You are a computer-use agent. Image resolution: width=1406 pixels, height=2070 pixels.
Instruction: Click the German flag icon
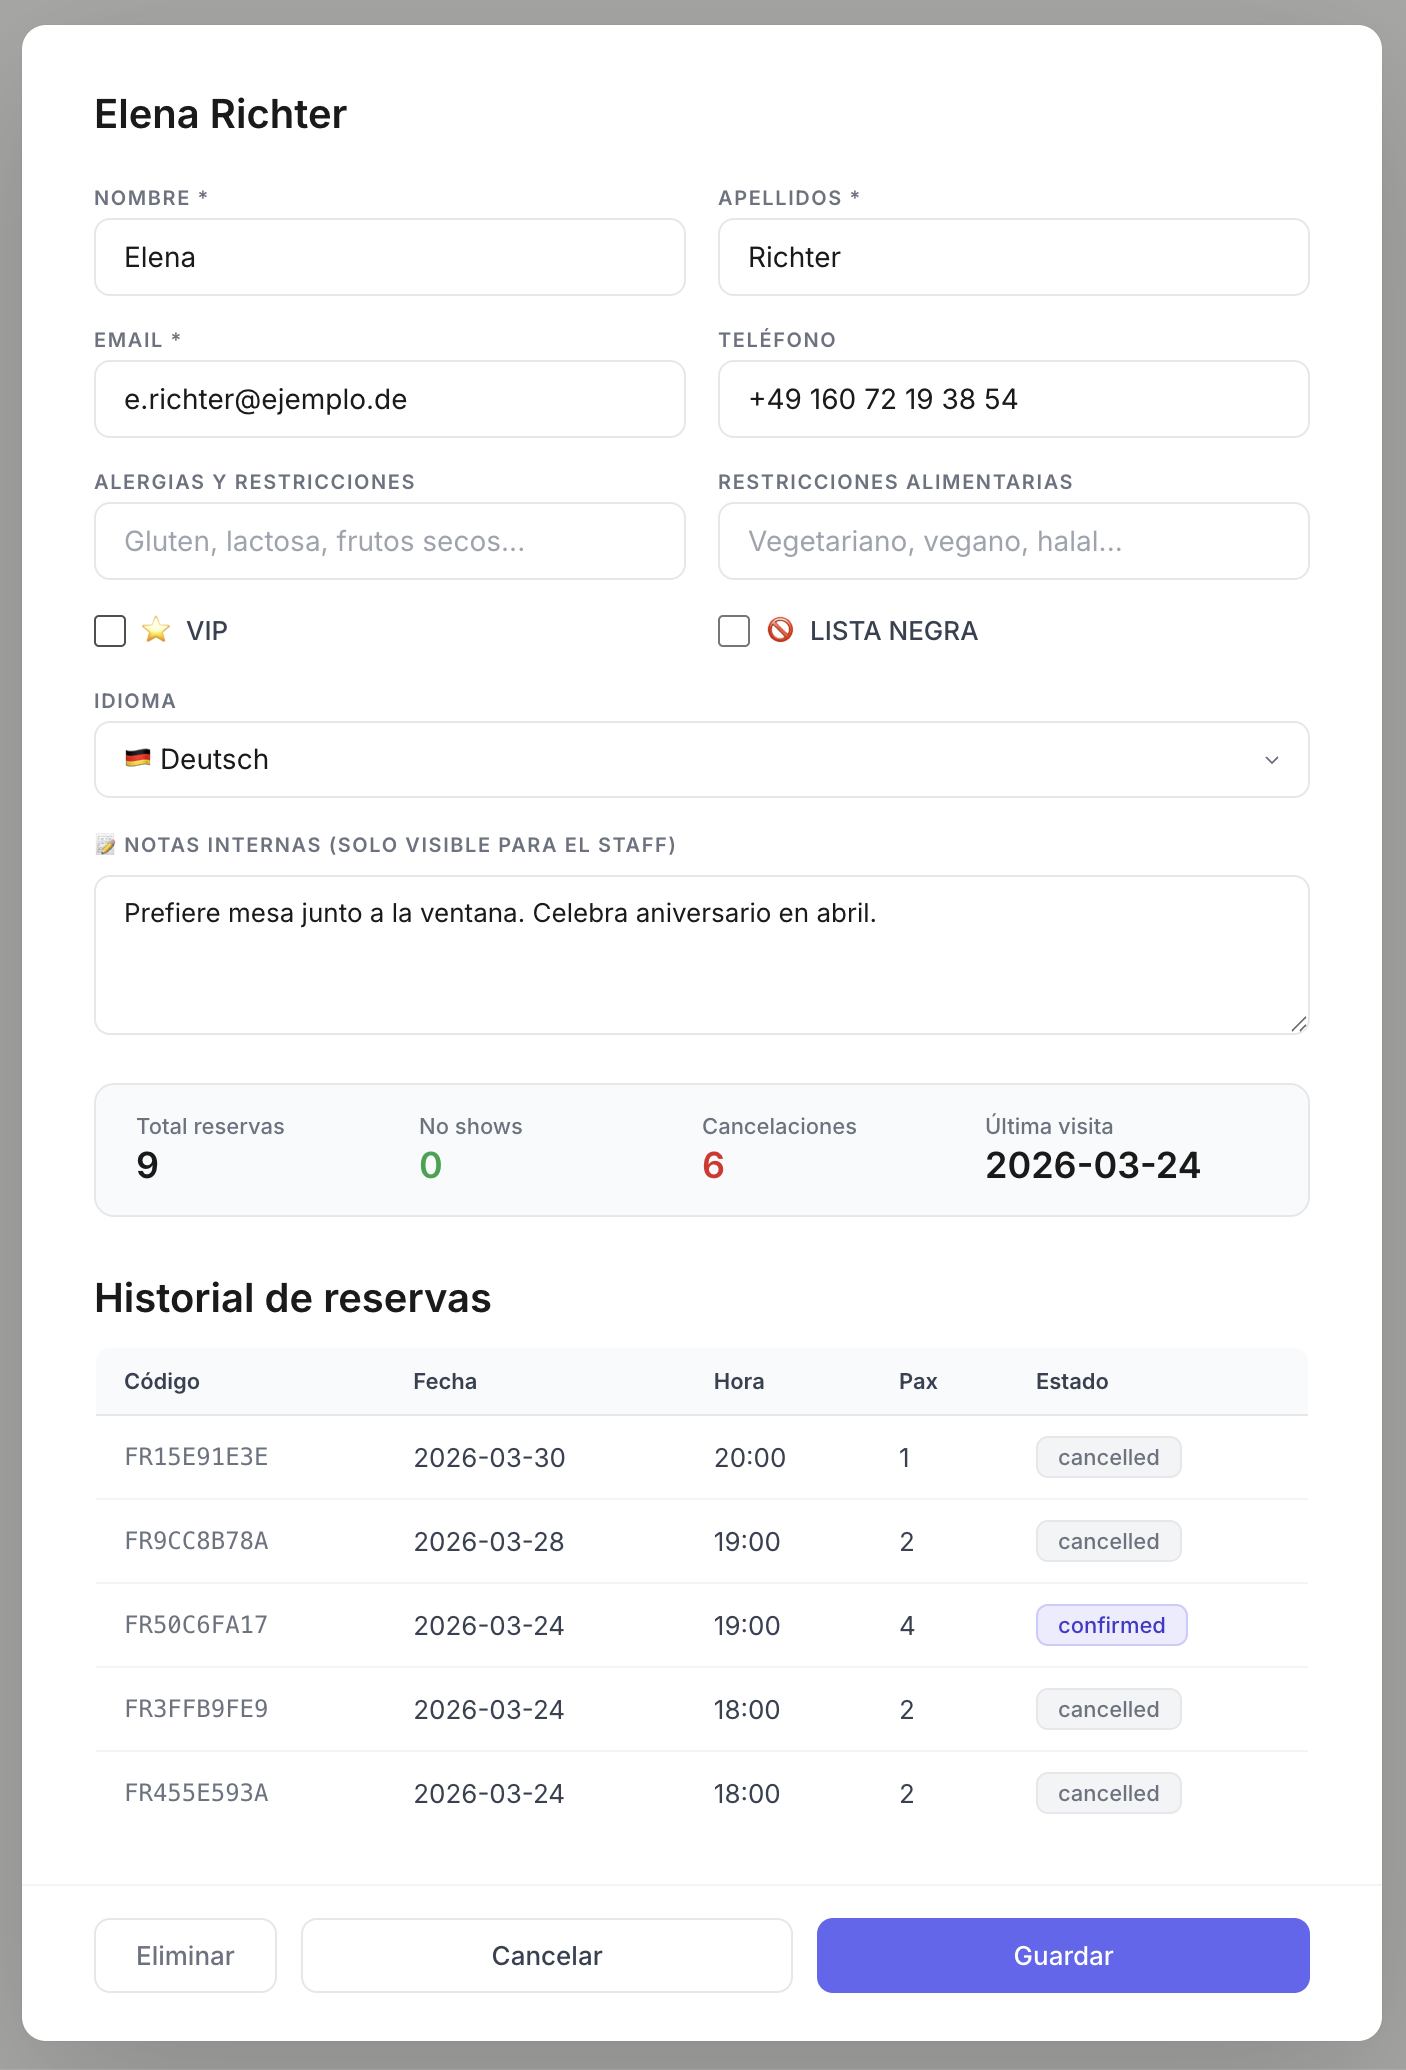click(x=137, y=758)
